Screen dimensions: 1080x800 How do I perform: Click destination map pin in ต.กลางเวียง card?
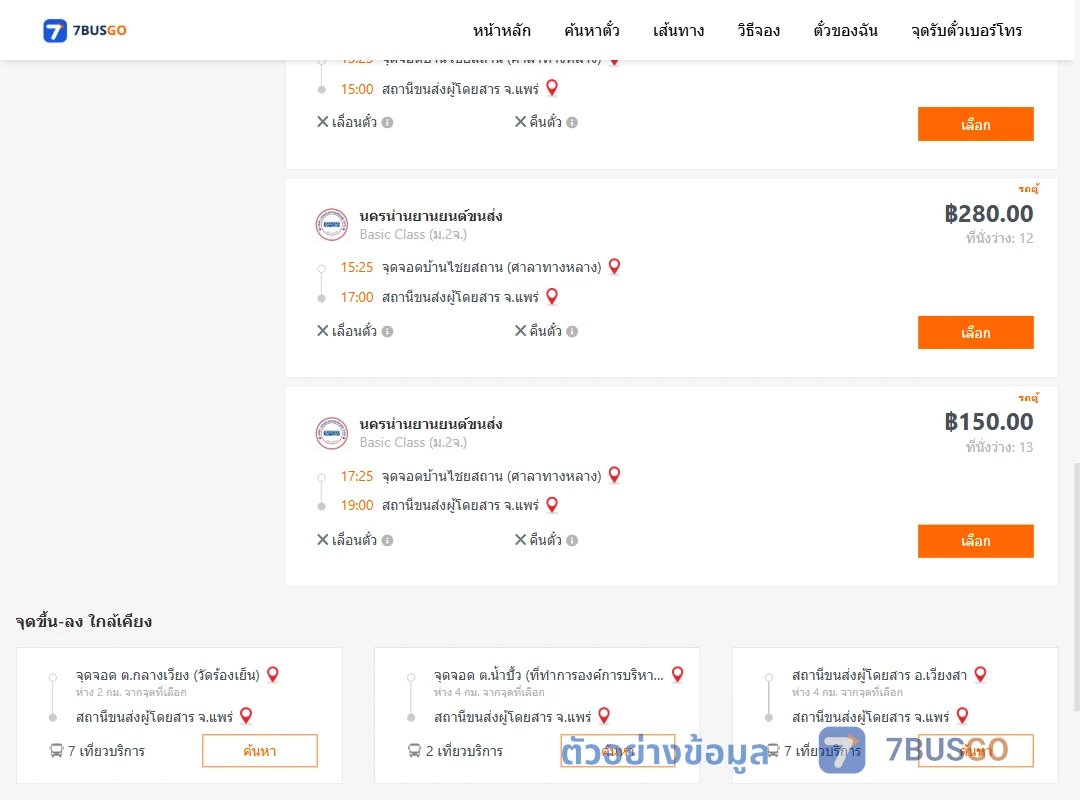click(x=246, y=716)
